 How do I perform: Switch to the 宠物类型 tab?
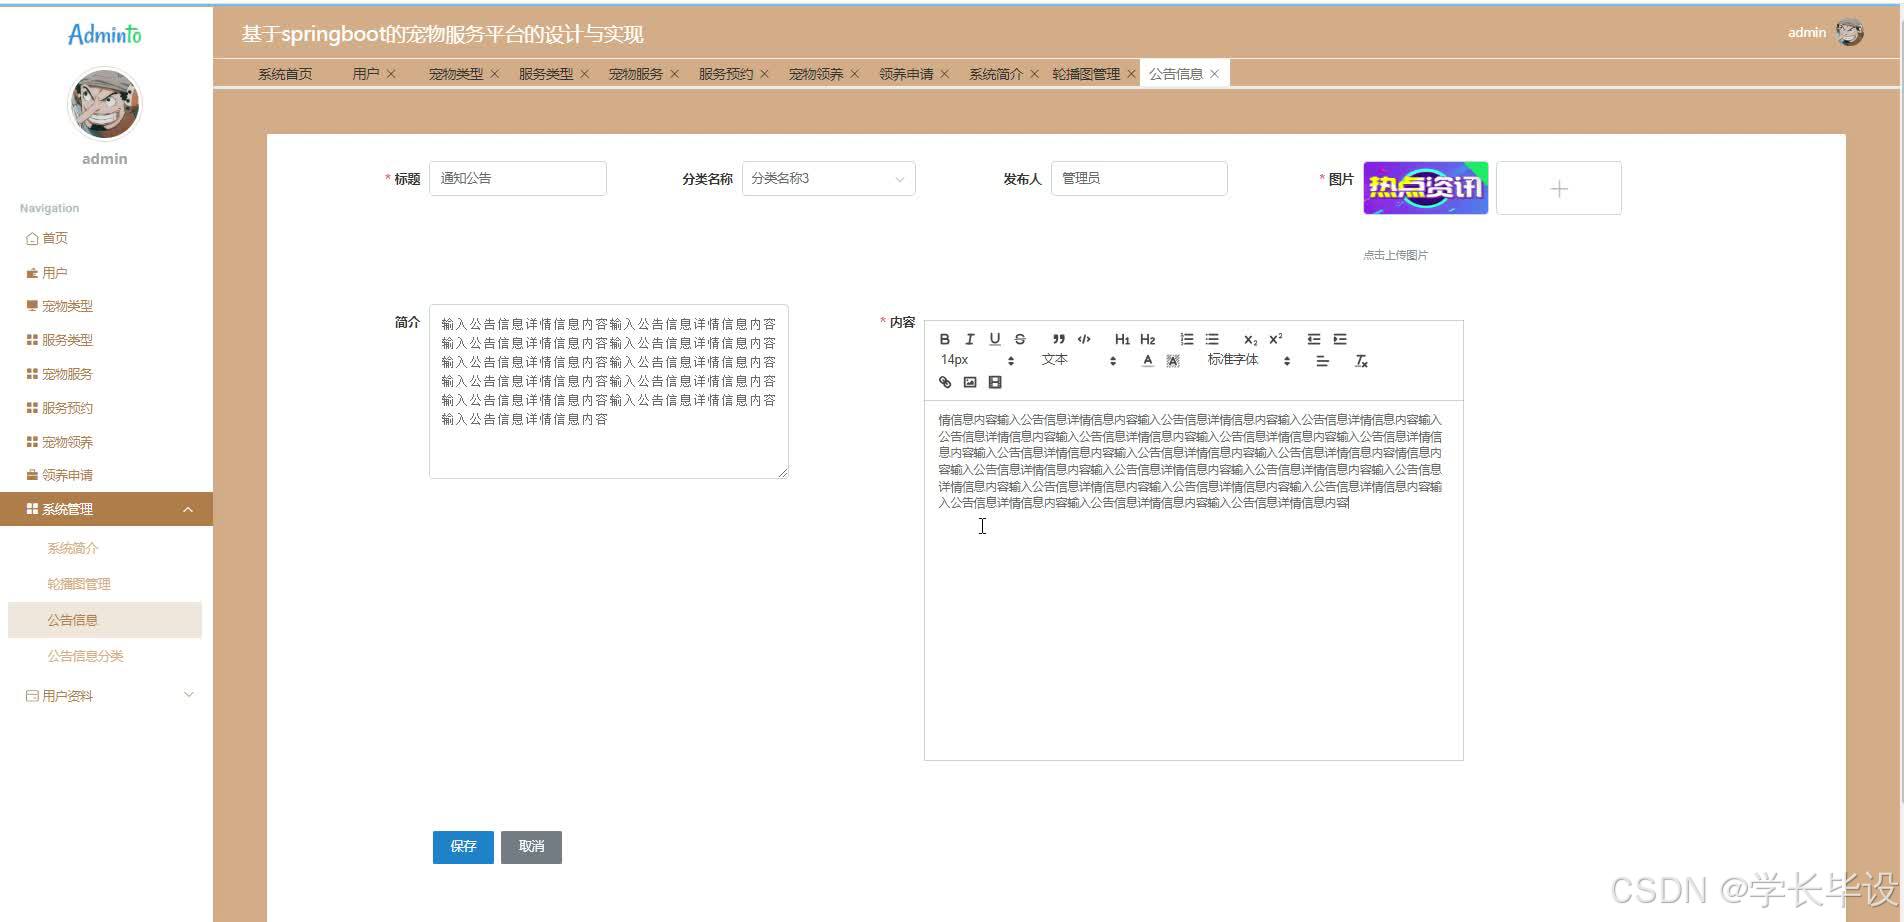click(x=455, y=74)
